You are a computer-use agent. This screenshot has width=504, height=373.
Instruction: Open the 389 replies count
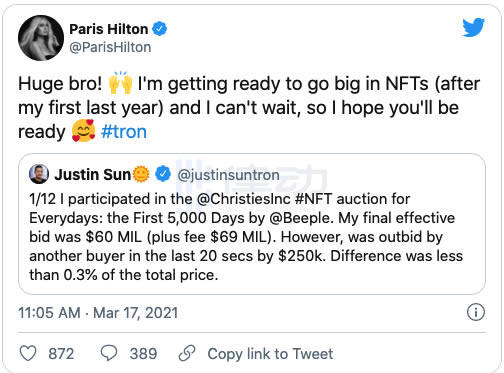pyautogui.click(x=143, y=354)
